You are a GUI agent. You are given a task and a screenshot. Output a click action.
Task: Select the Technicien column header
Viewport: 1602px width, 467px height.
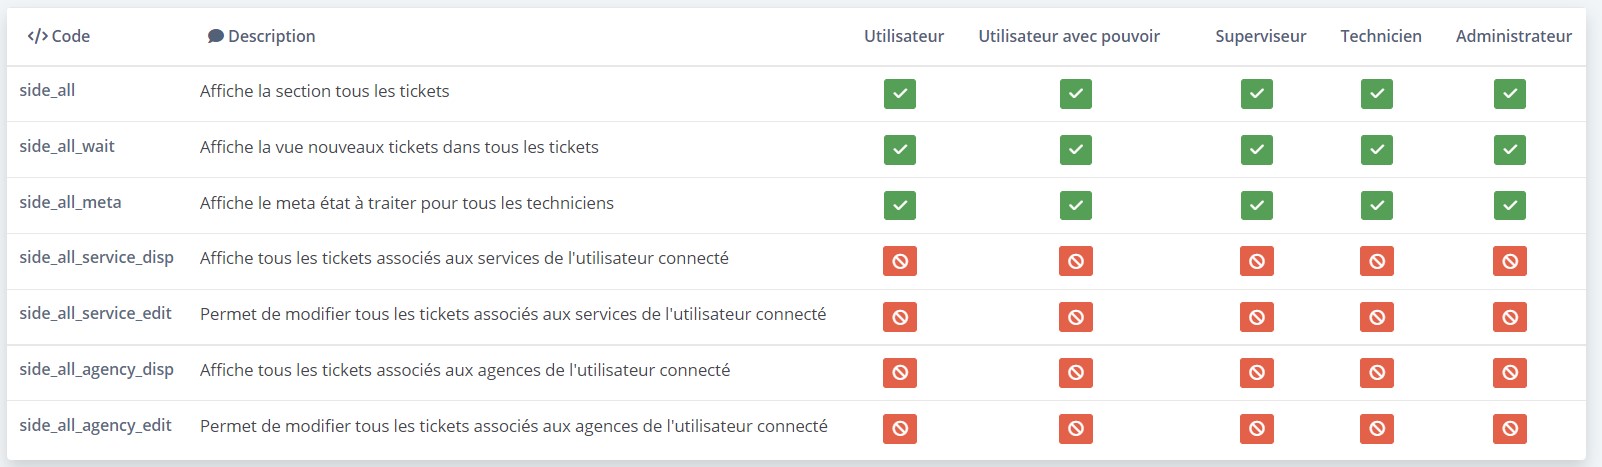[1381, 36]
